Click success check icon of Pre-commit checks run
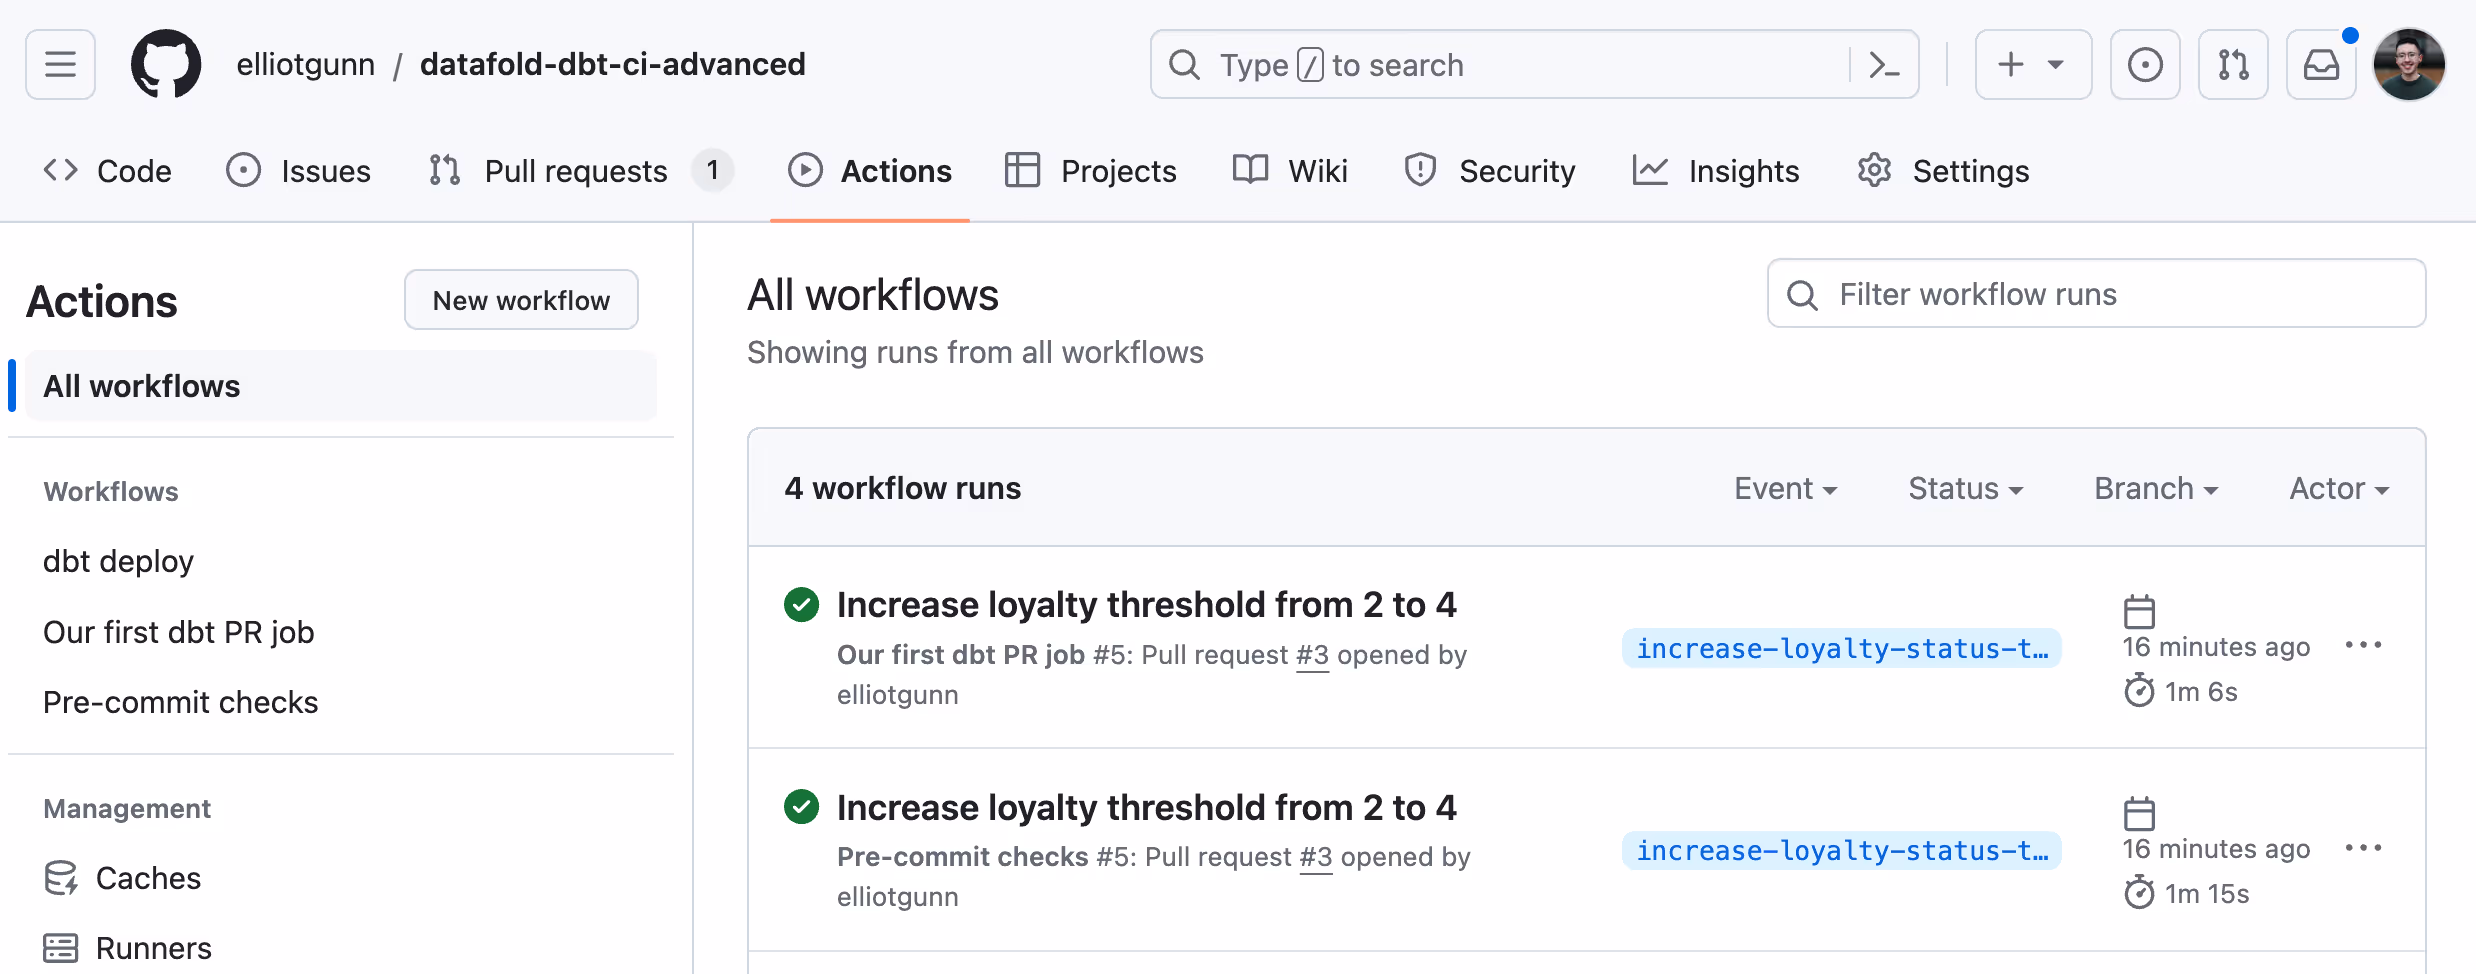Screen dimensions: 2476x974 801,806
